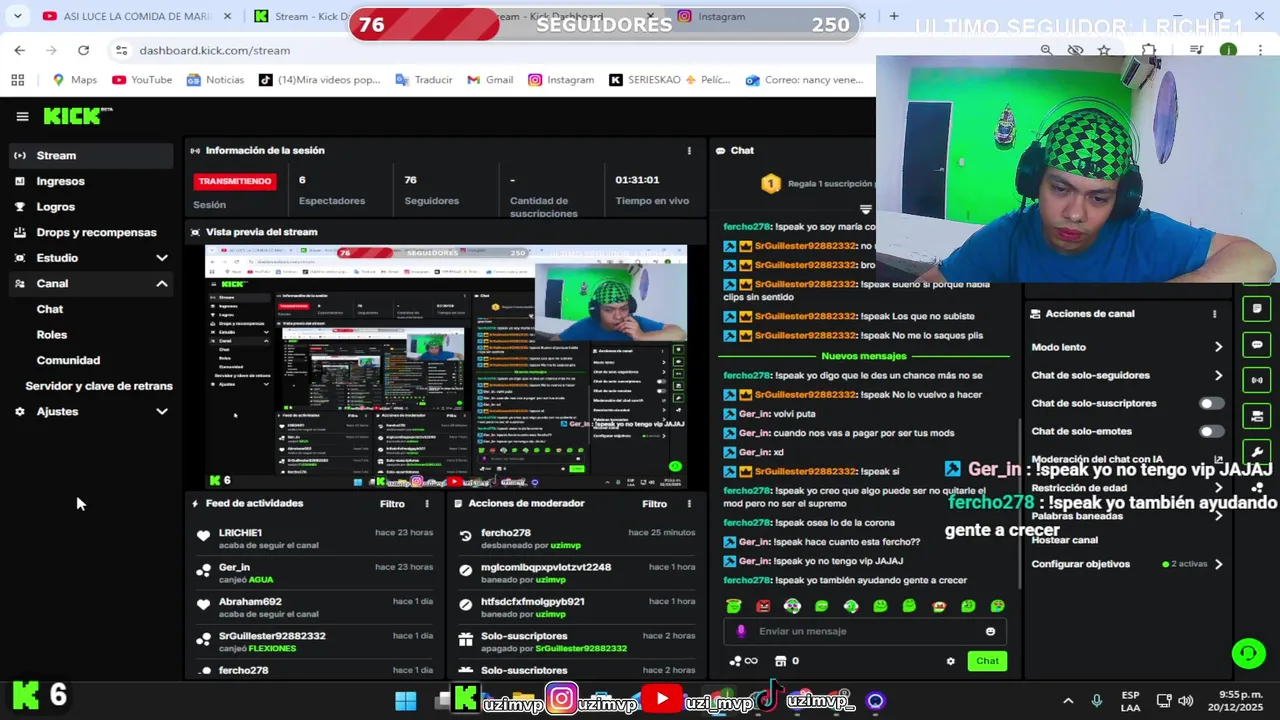Screen dimensions: 1280x720
Task: Open Comunidad under Canal
Action: 68,360
